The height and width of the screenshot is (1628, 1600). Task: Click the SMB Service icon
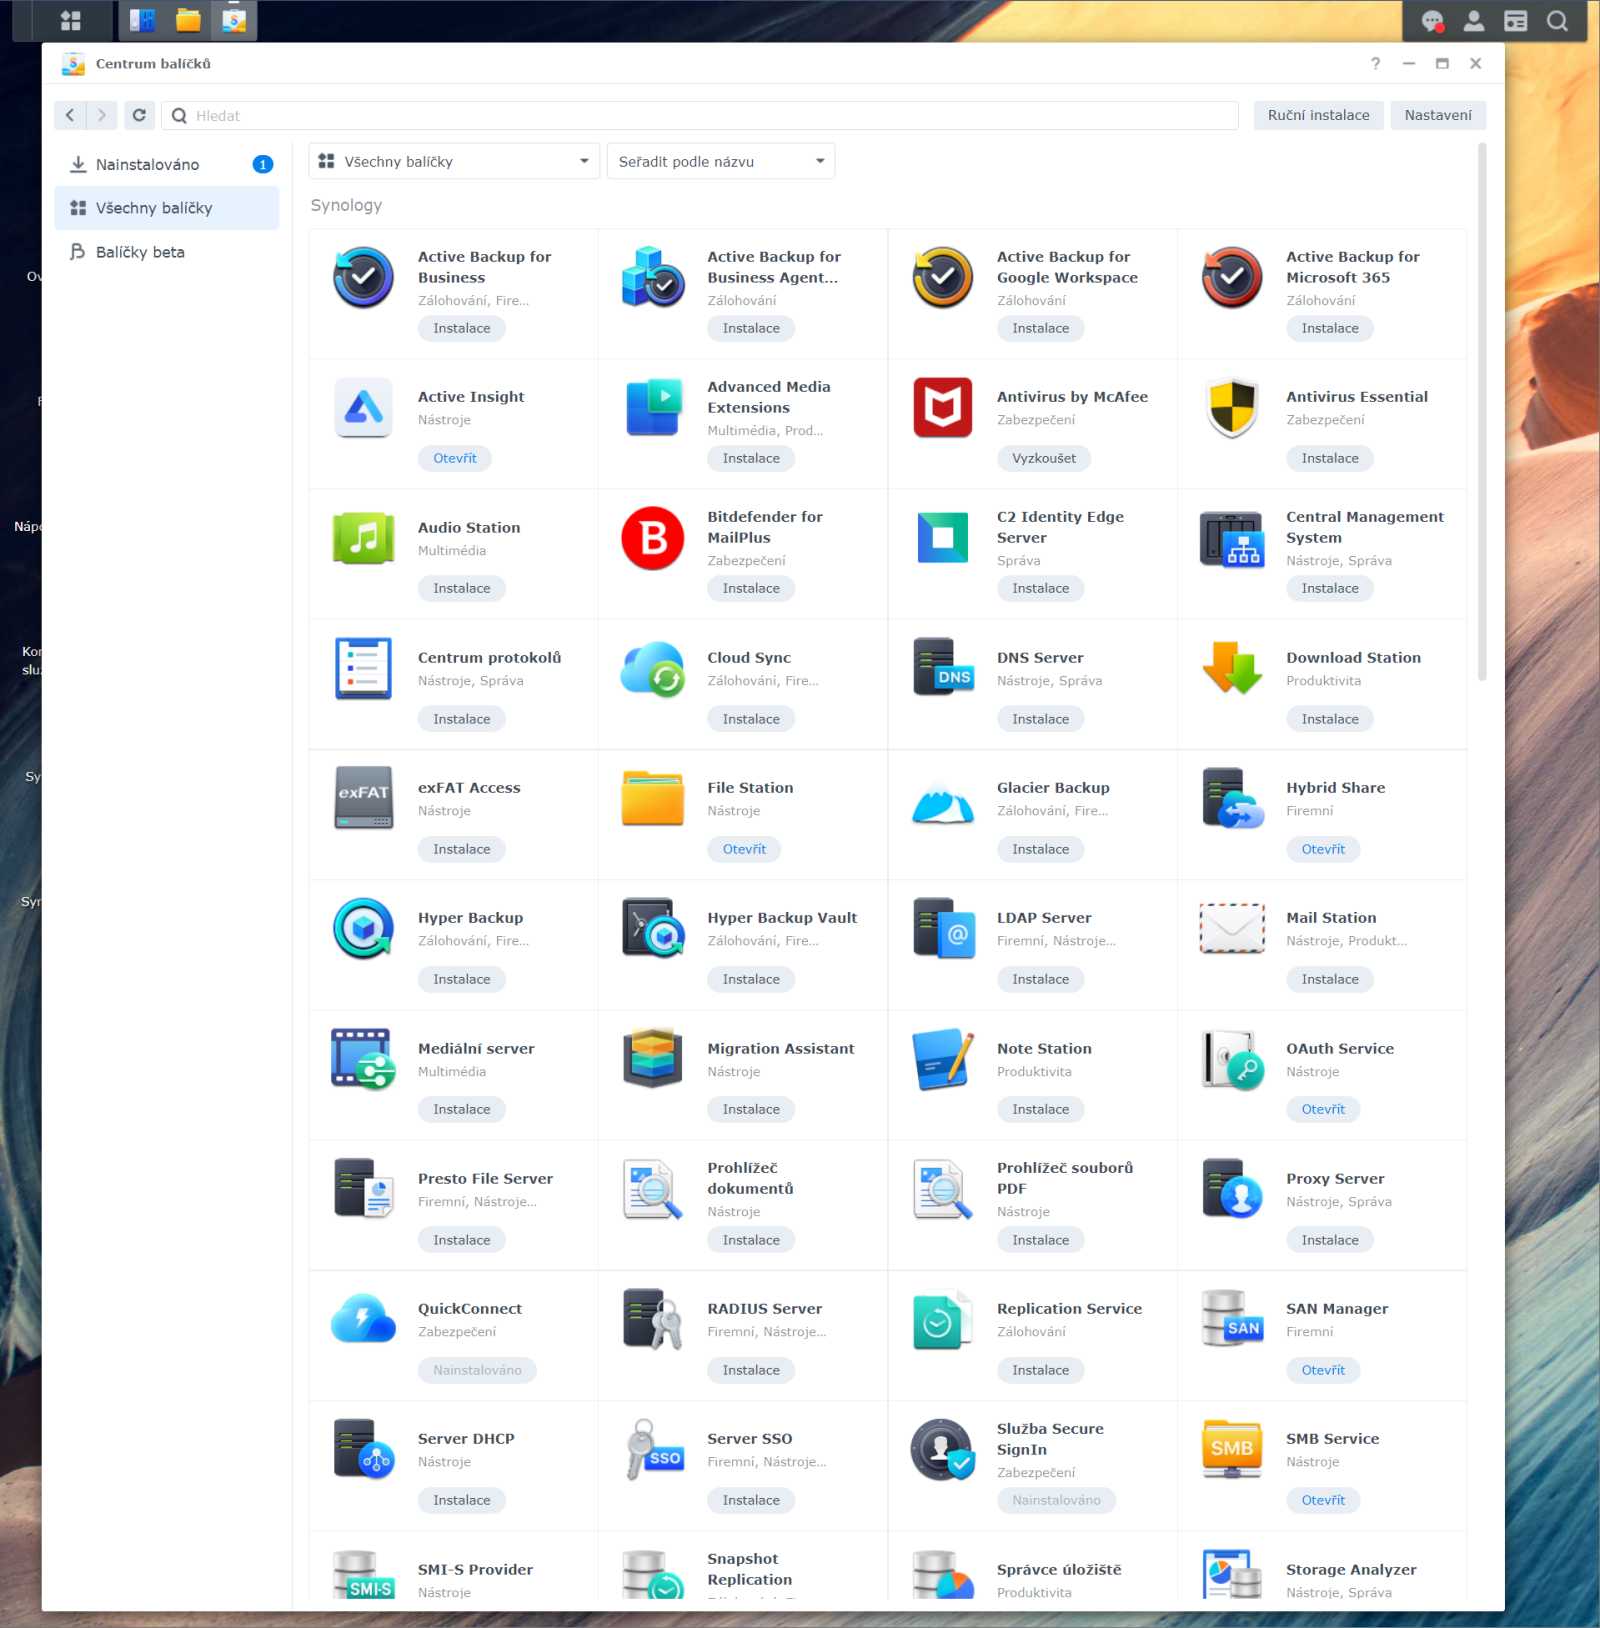click(x=1232, y=1450)
